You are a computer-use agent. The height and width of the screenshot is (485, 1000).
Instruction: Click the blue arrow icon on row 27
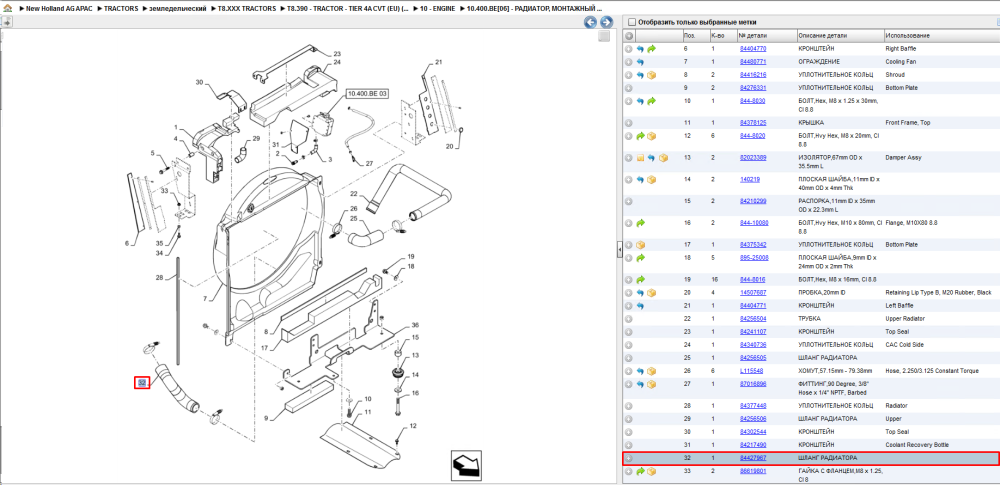[x=640, y=384]
